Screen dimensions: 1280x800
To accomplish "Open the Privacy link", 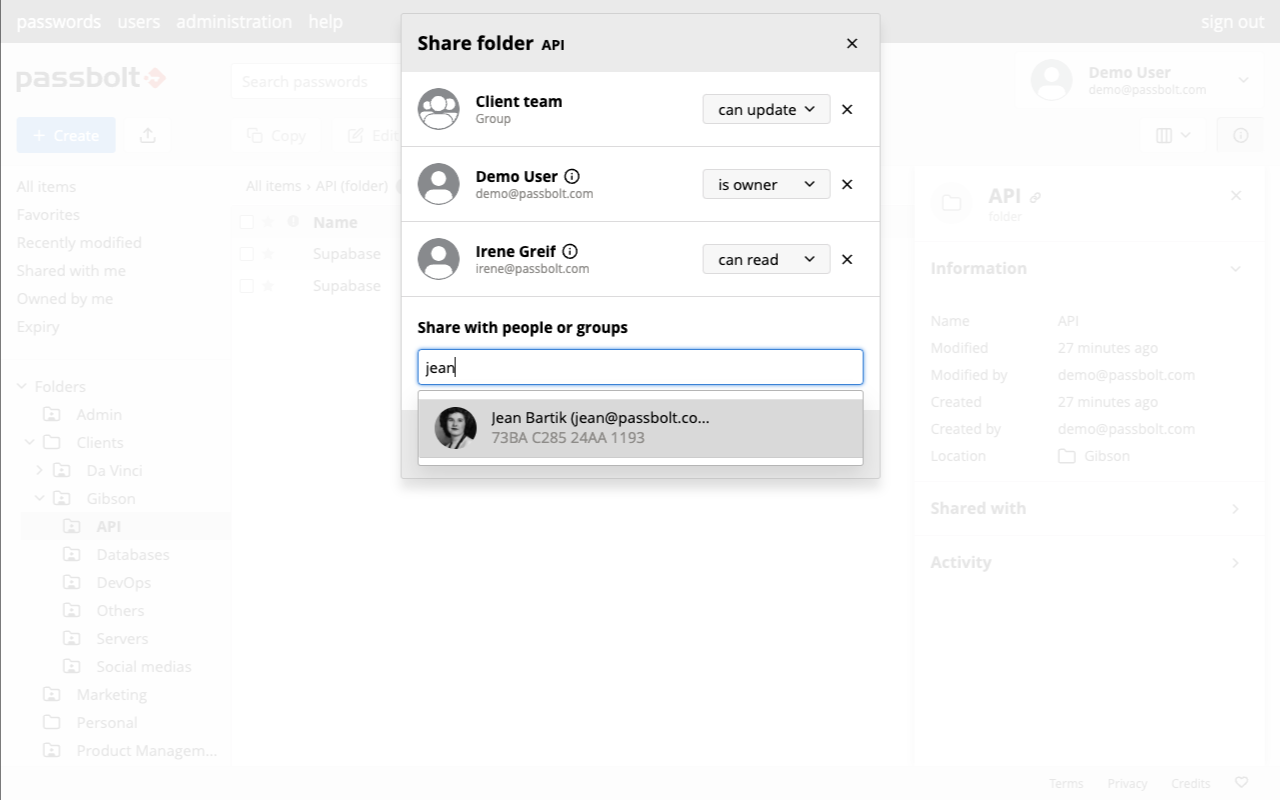I will pyautogui.click(x=1127, y=783).
